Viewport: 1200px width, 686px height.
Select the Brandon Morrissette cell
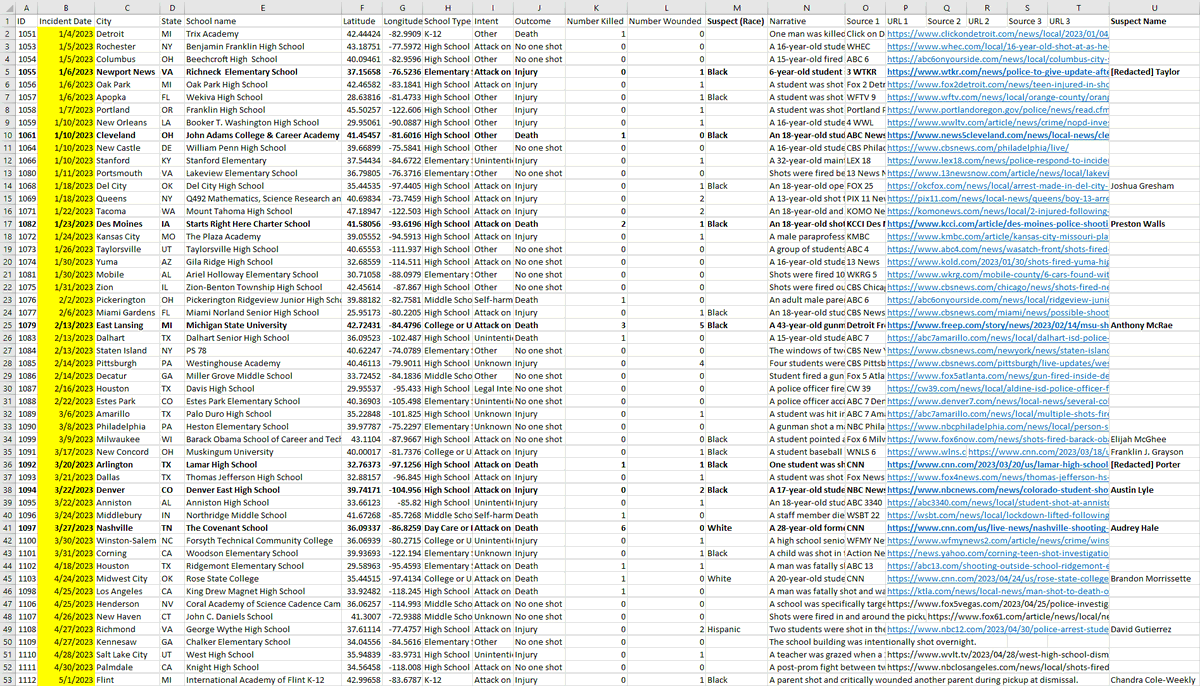point(1154,580)
